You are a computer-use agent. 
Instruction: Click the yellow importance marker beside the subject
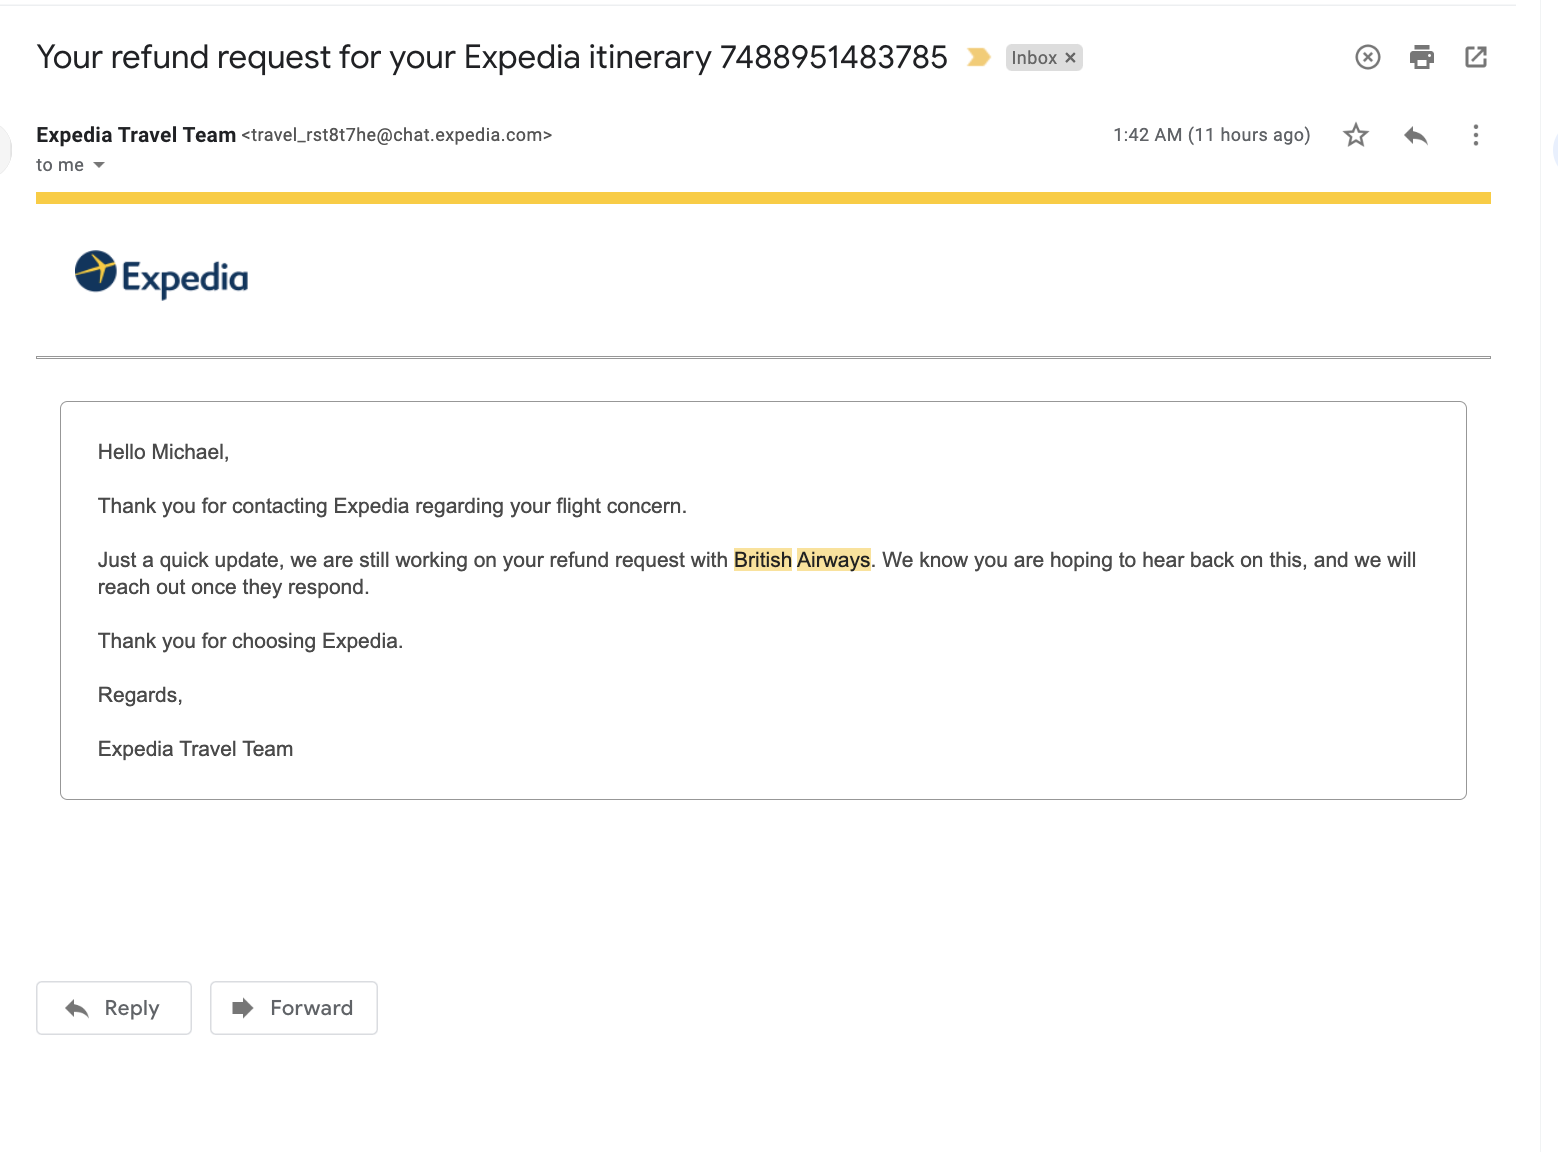(976, 57)
